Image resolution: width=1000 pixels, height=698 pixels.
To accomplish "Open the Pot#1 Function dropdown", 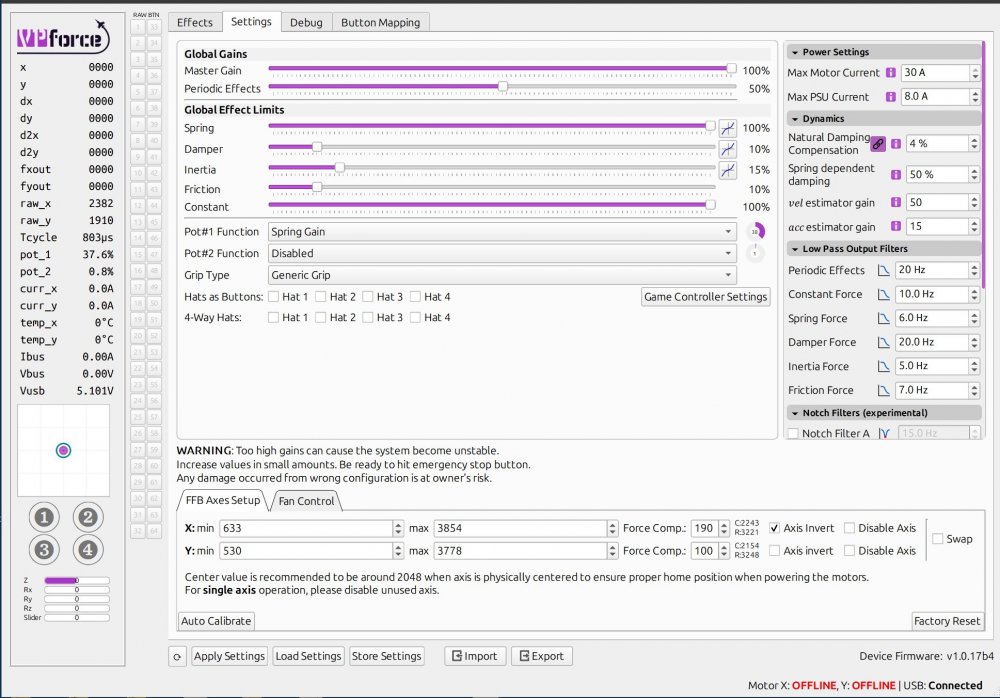I will (502, 232).
